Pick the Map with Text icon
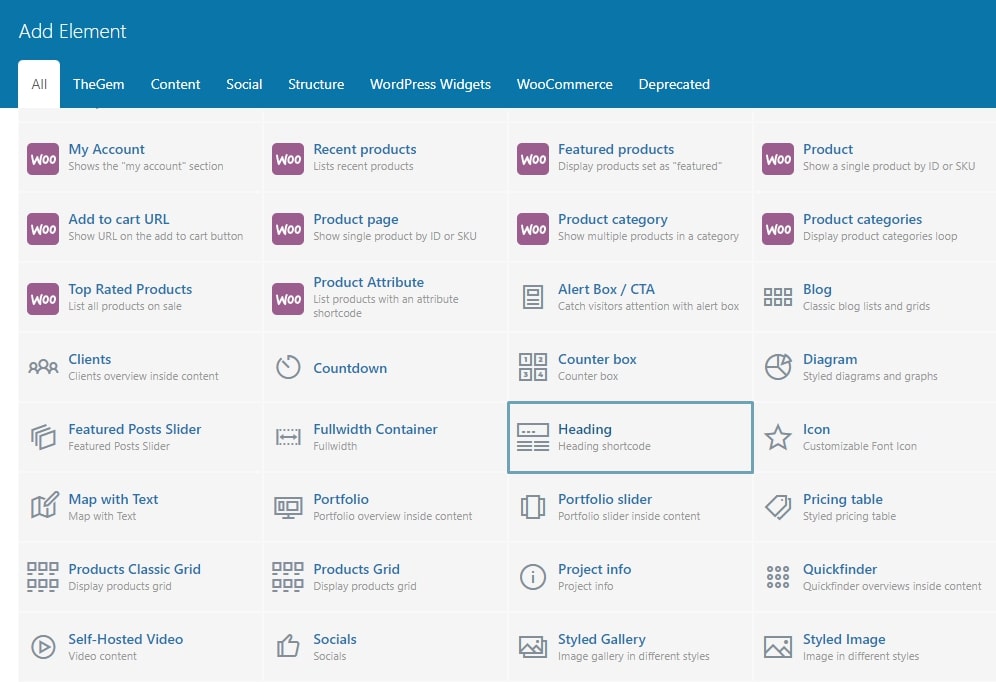 click(x=43, y=507)
